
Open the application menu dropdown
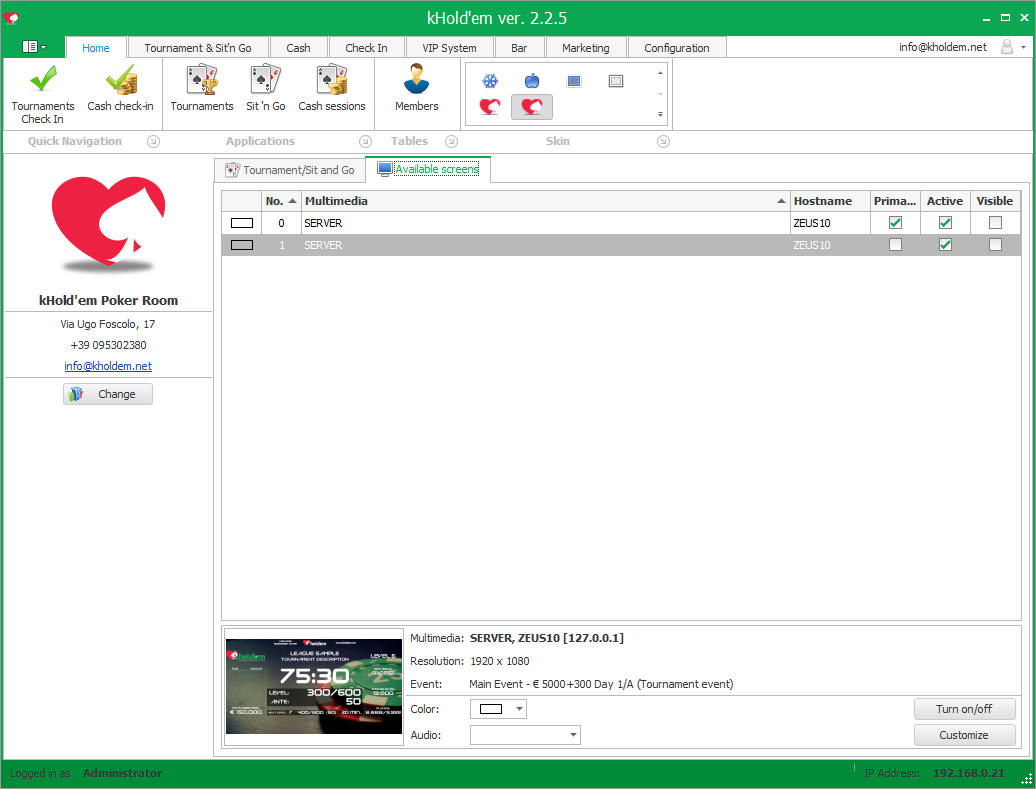coord(34,47)
